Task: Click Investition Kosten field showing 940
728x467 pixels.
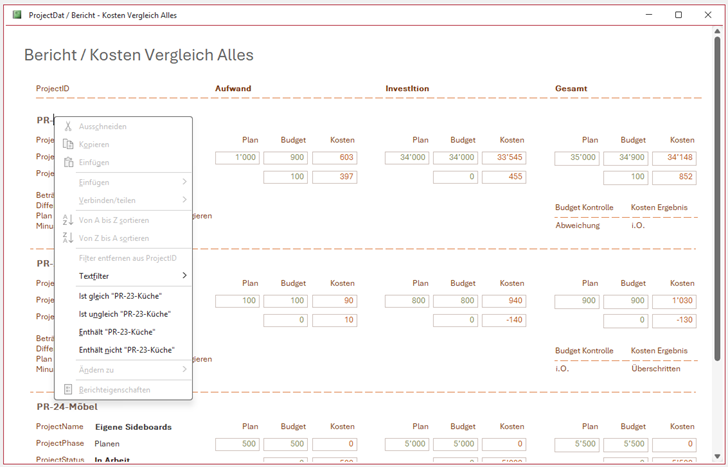Action: (504, 301)
